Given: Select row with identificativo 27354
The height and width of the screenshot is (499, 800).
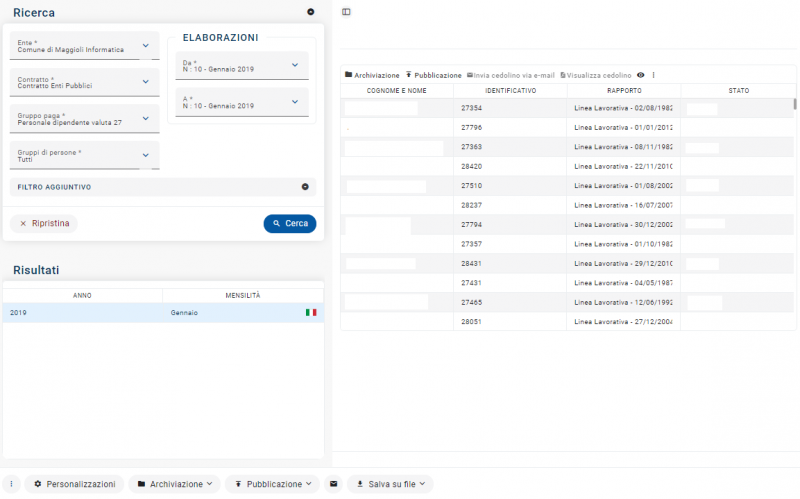Looking at the screenshot, I should 567,108.
